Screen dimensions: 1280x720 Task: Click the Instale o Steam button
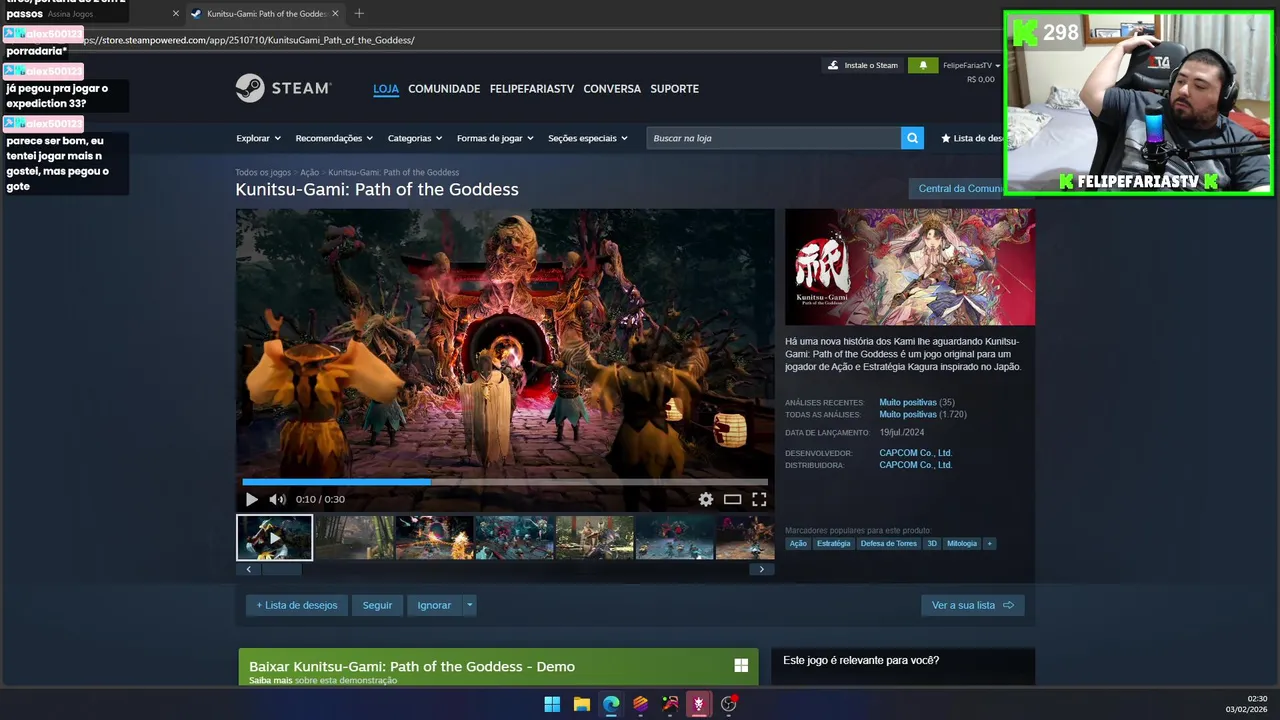pos(862,65)
